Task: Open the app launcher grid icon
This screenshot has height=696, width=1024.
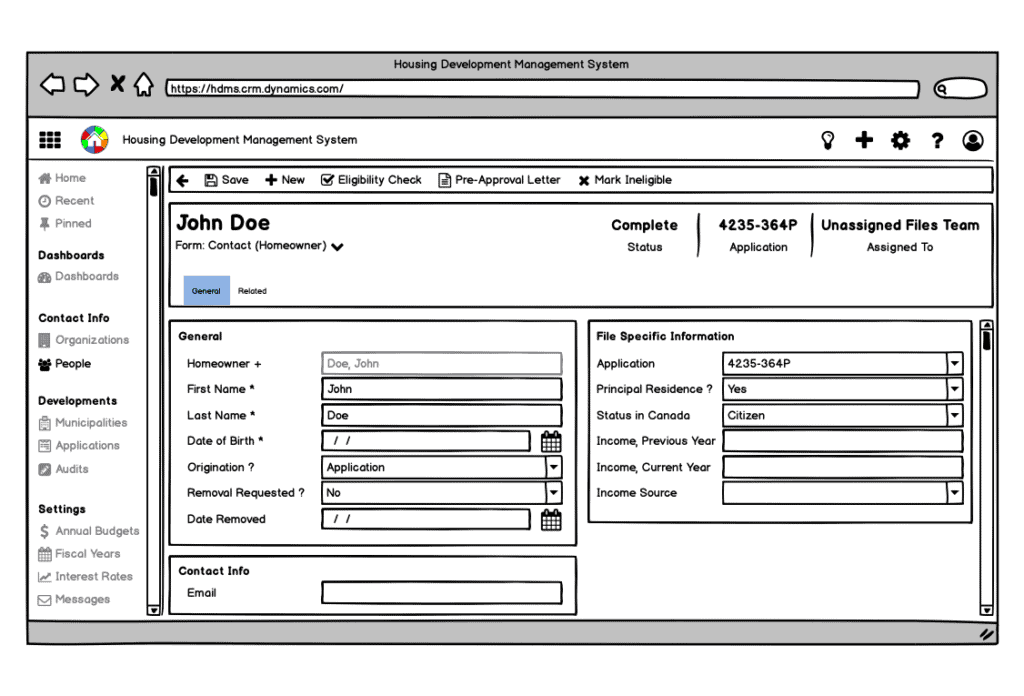Action: click(x=49, y=140)
